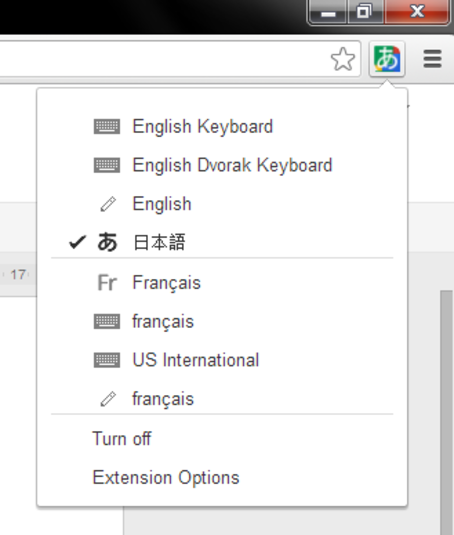Choose US International keyboard
This screenshot has height=535, width=454.
tap(222, 360)
